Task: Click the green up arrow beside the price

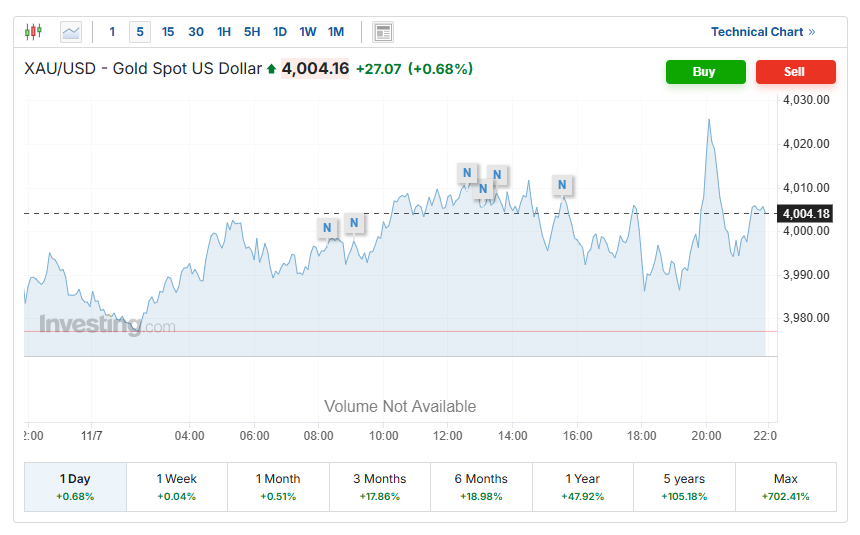Action: click(271, 69)
